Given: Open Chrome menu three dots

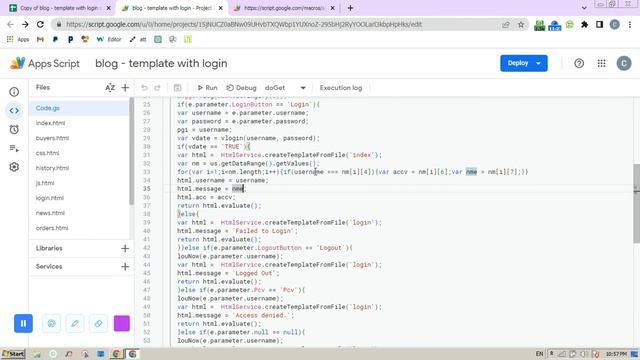Looking at the screenshot, I should [x=630, y=24].
